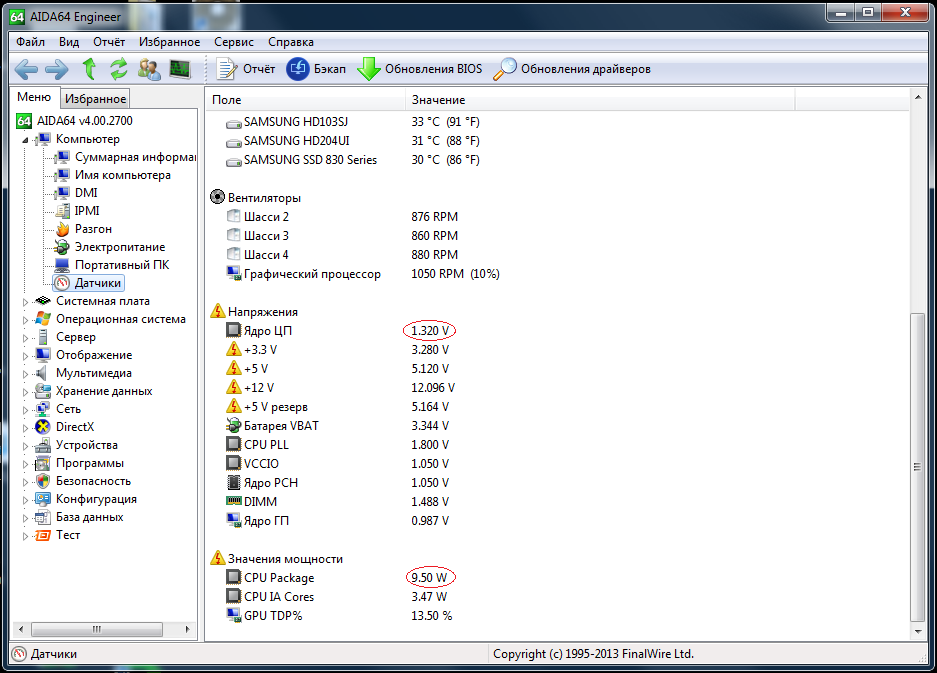Viewport: 937px width, 673px height.
Task: Click the Вентиляторы section fan icon
Action: [x=218, y=197]
